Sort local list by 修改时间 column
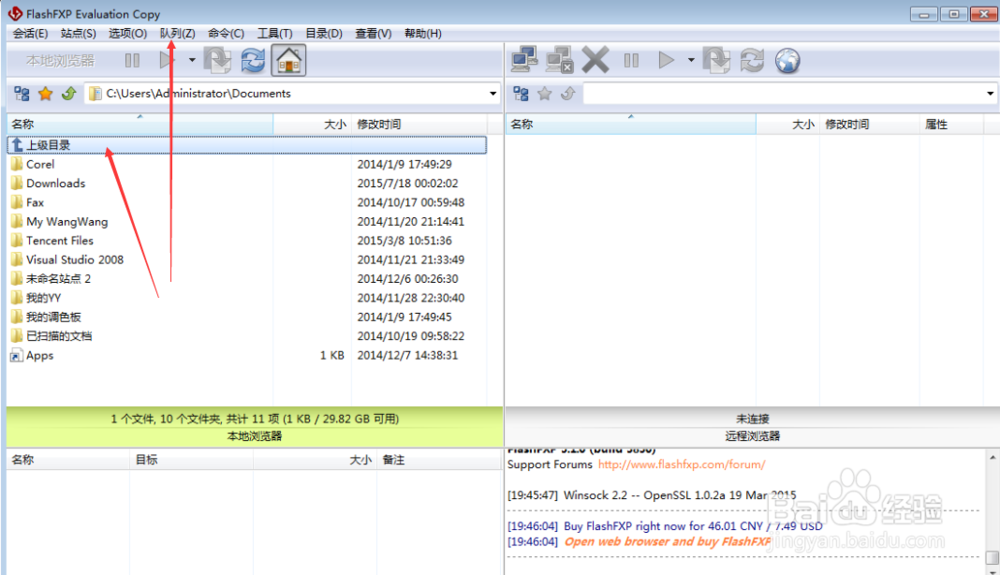Viewport: 1000px width, 575px height. (x=419, y=124)
